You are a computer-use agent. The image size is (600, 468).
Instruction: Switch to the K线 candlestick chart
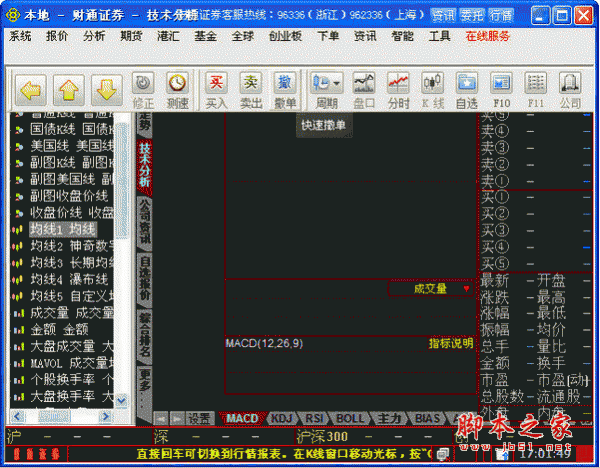(433, 91)
